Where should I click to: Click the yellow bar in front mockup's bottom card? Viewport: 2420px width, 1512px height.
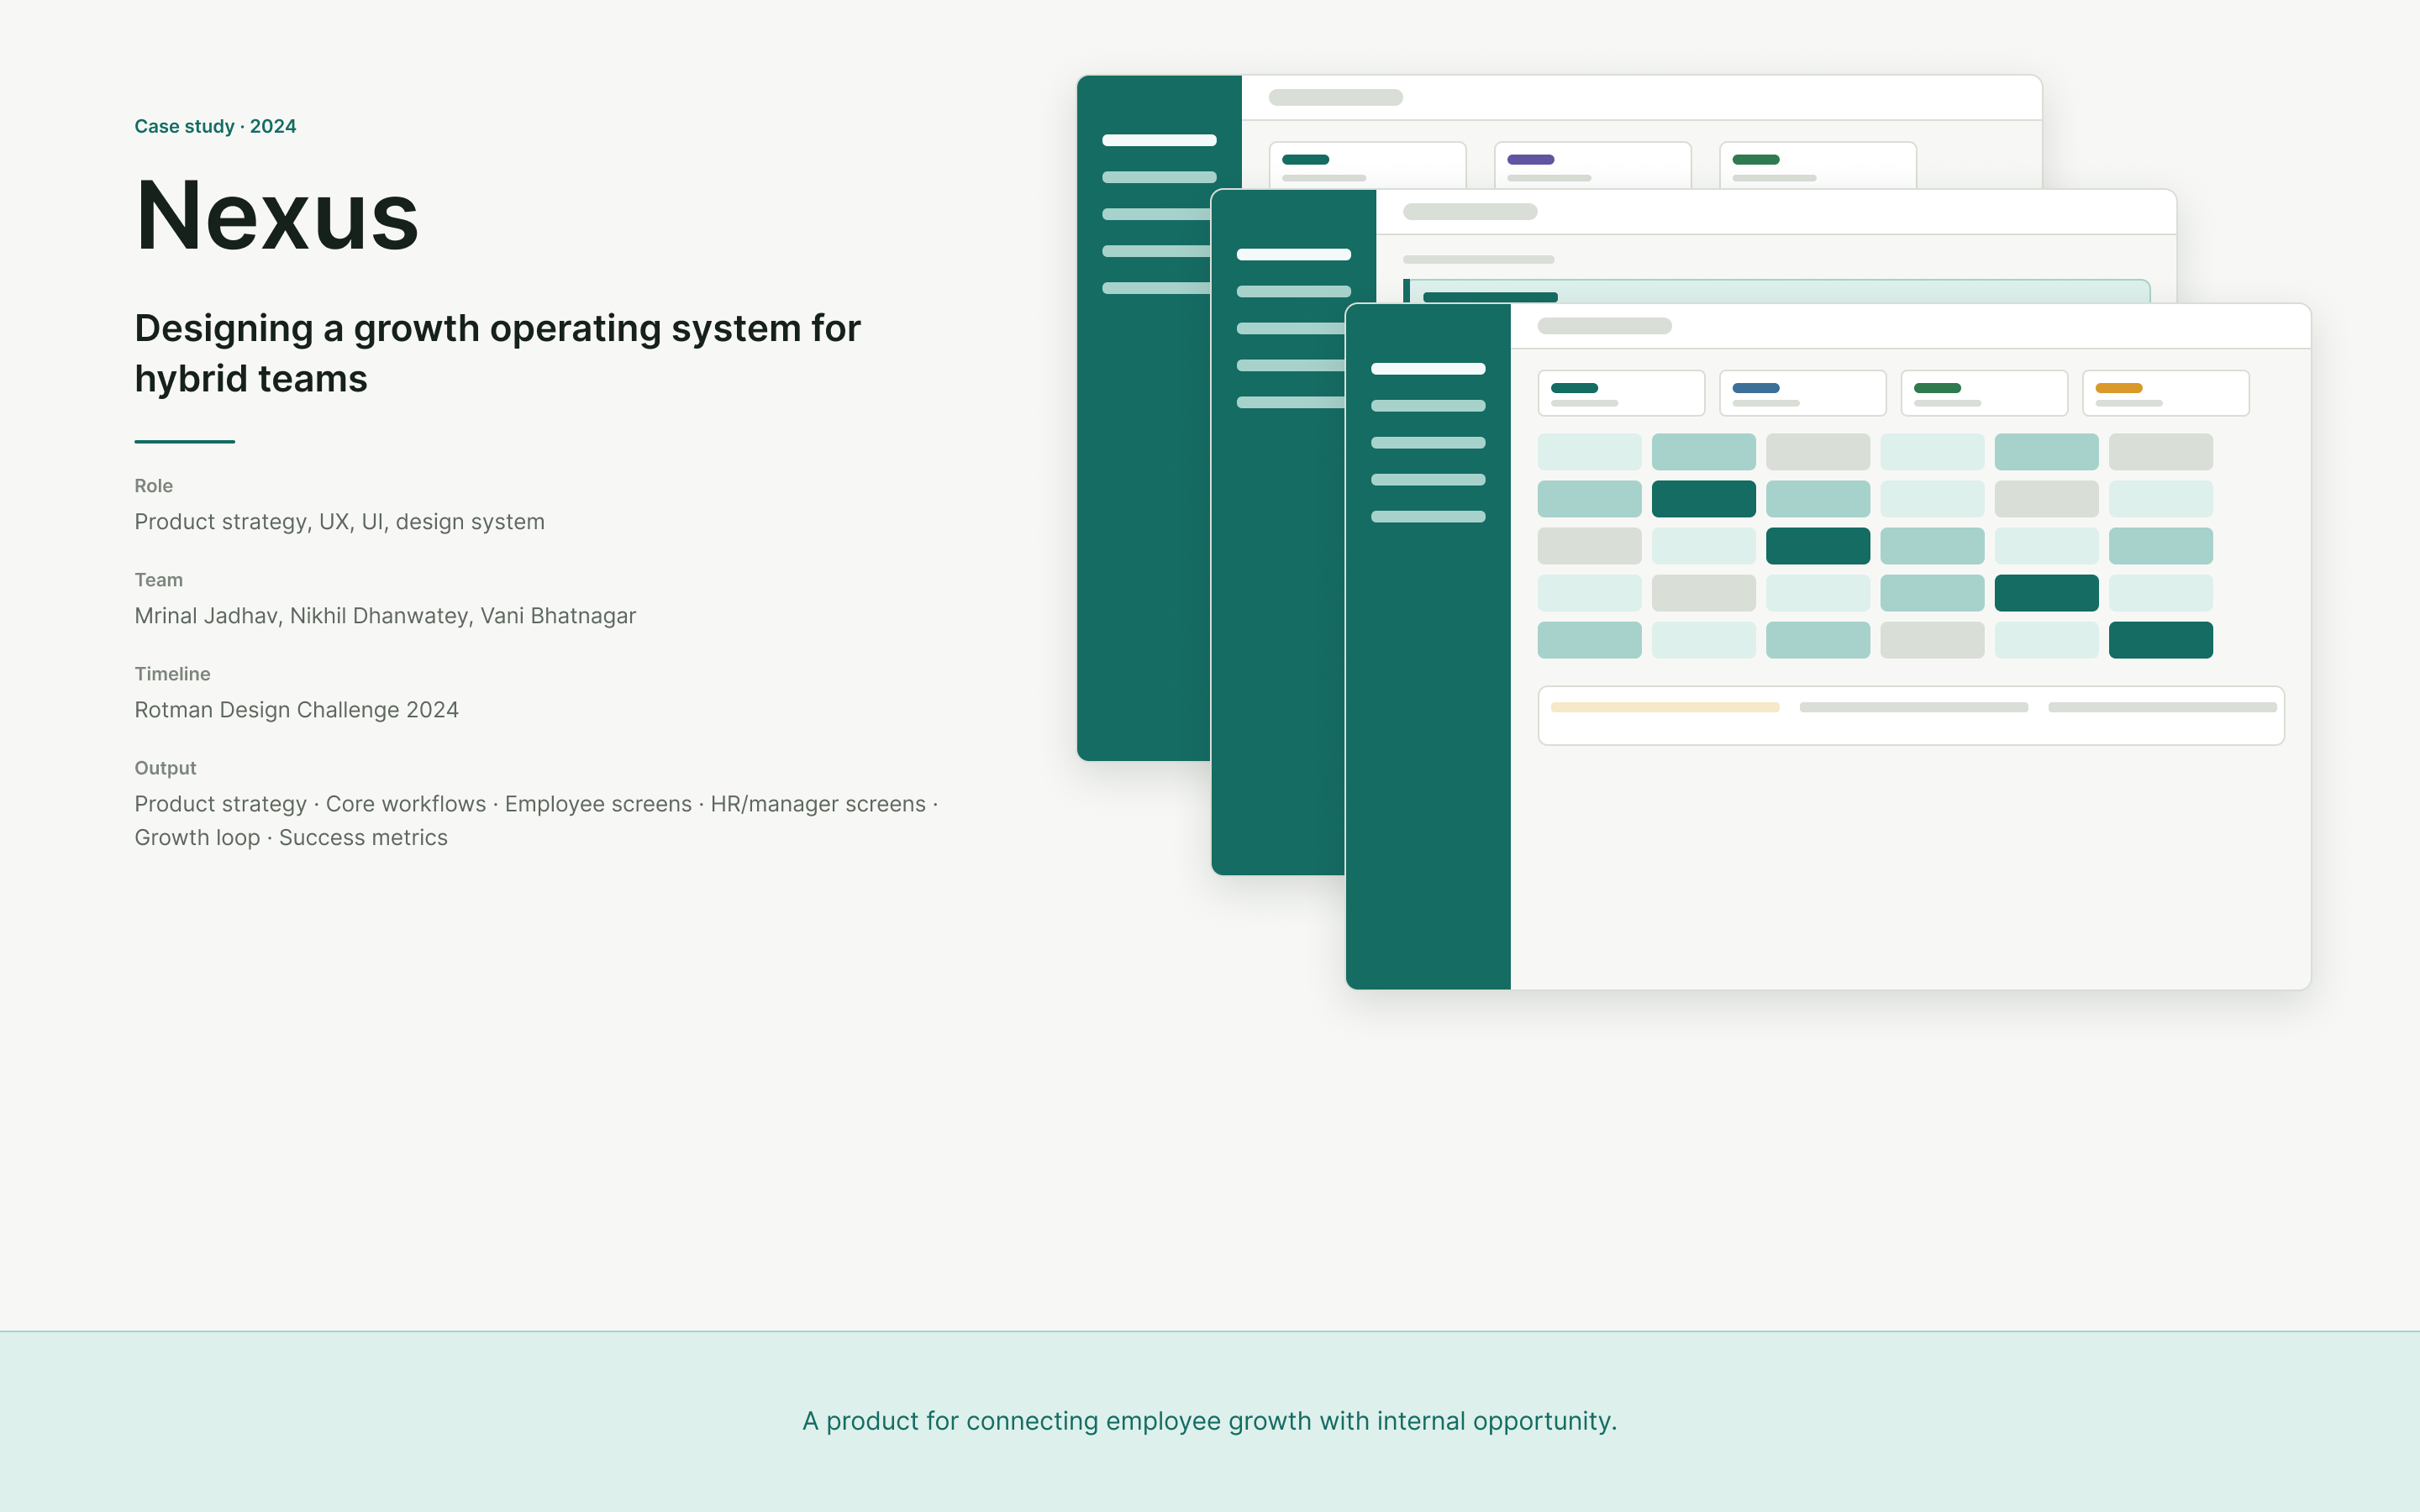(x=1664, y=707)
